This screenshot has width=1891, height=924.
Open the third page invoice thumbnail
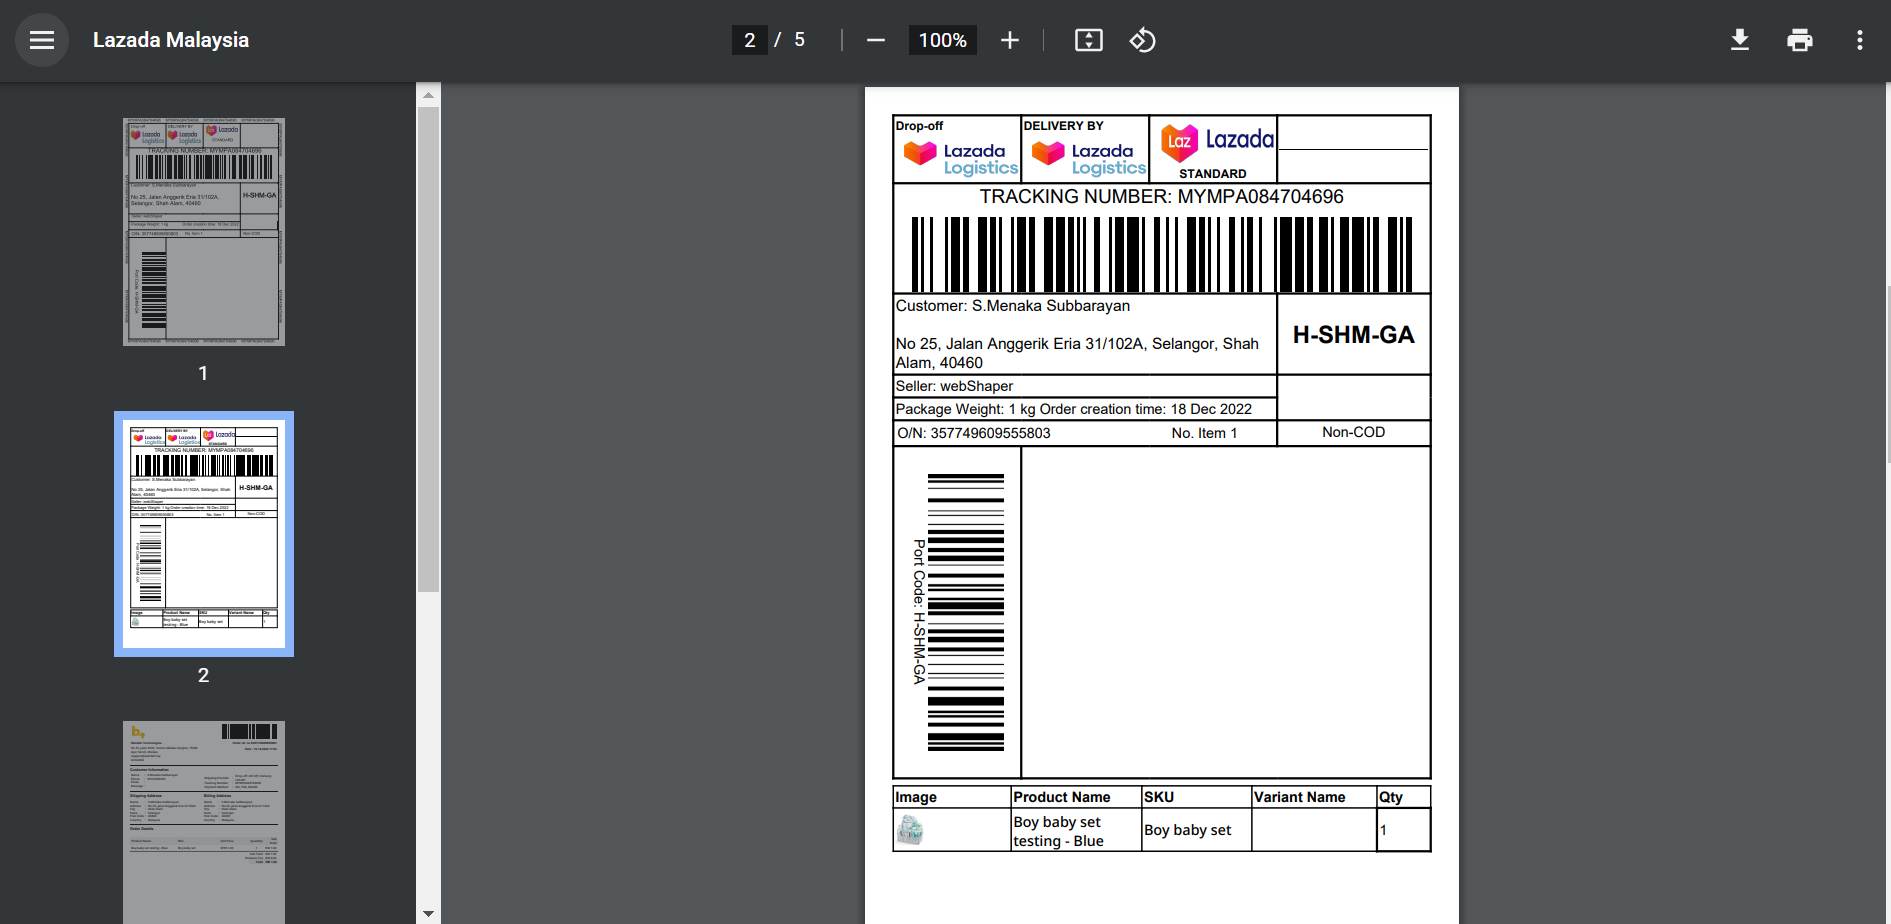pyautogui.click(x=204, y=822)
